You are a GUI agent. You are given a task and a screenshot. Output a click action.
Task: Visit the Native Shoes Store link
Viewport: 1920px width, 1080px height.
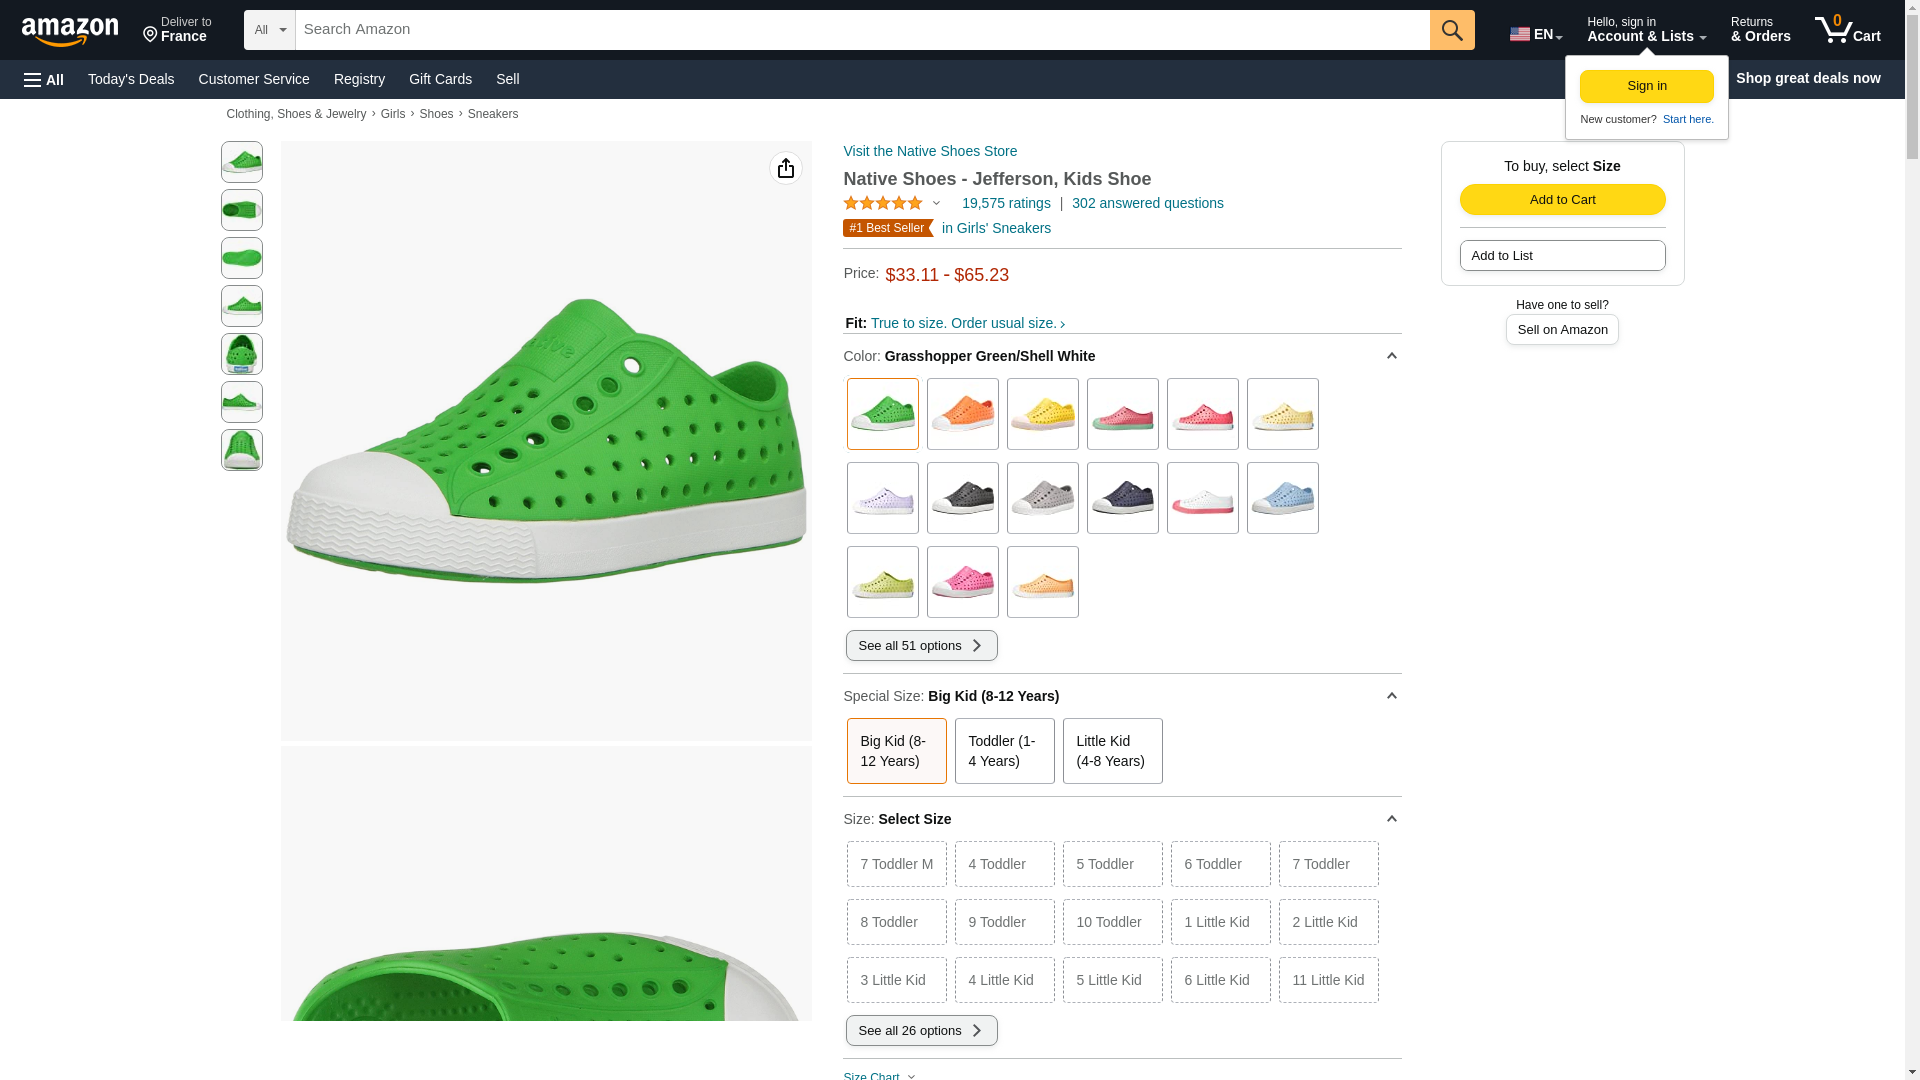click(x=929, y=151)
